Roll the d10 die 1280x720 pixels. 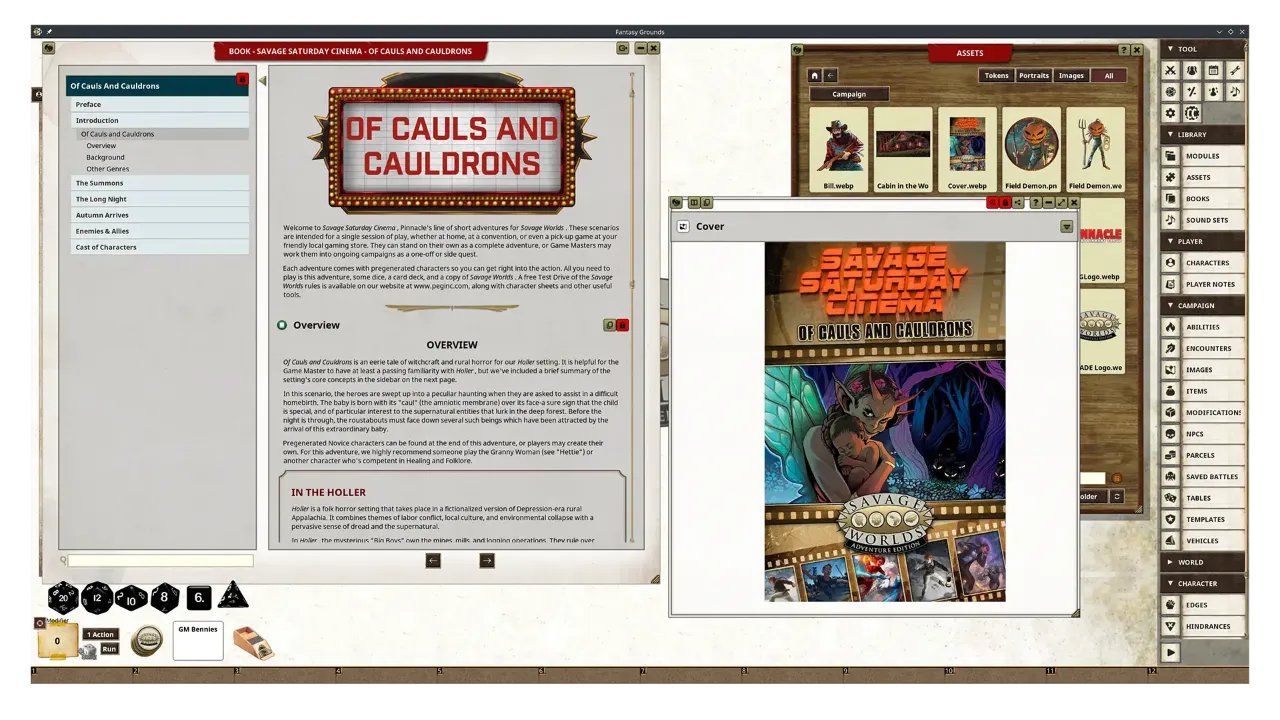click(131, 598)
